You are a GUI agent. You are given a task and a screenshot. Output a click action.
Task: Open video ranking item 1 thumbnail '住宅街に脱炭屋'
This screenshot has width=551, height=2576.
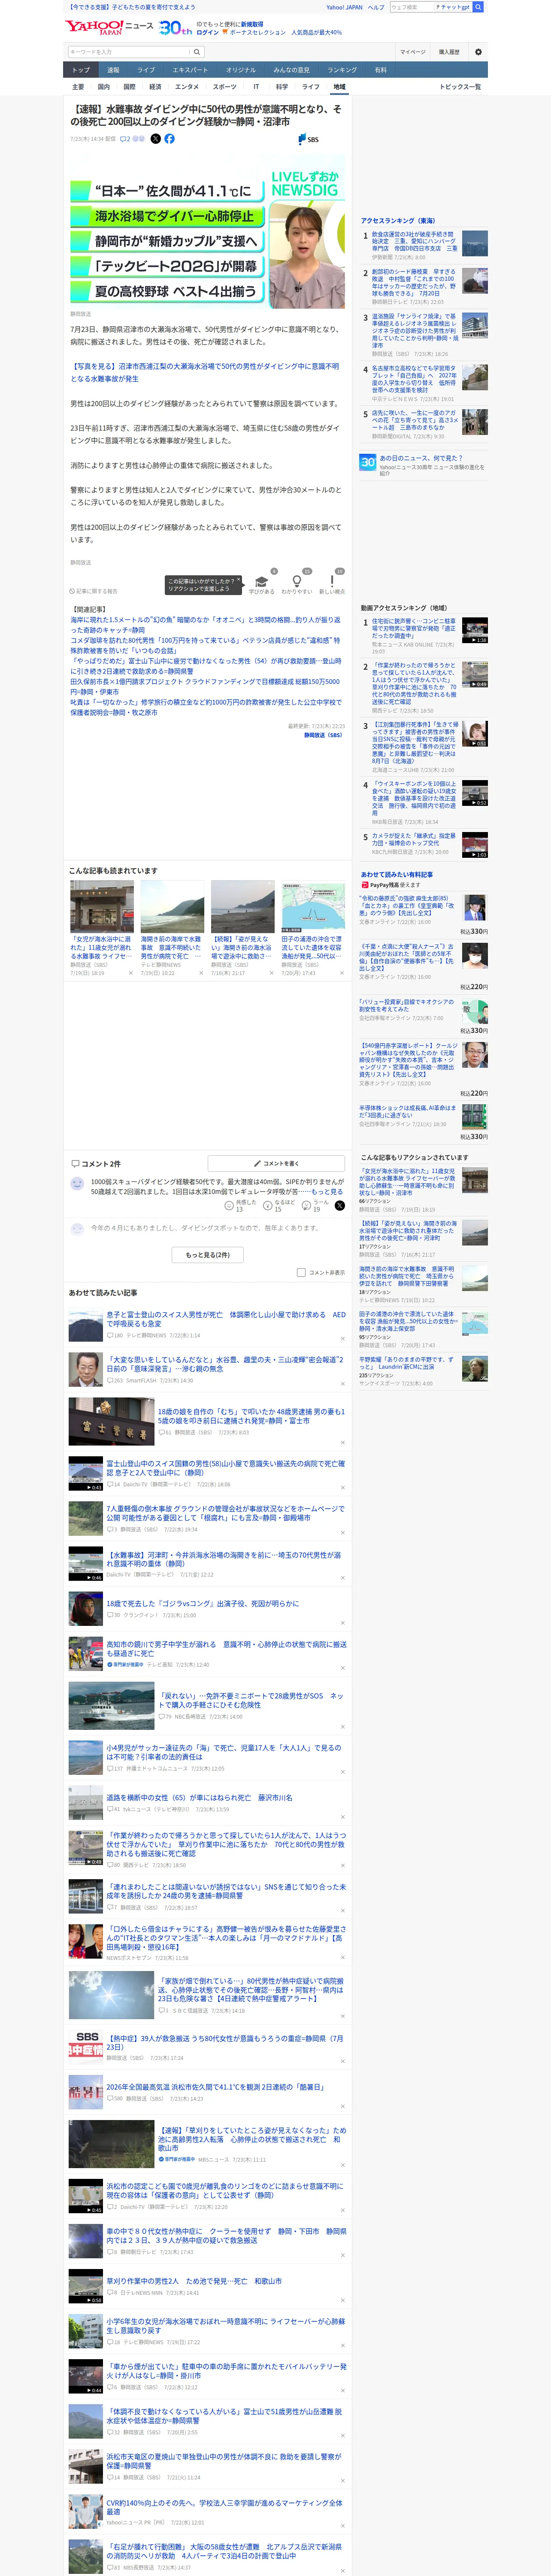pos(475,630)
